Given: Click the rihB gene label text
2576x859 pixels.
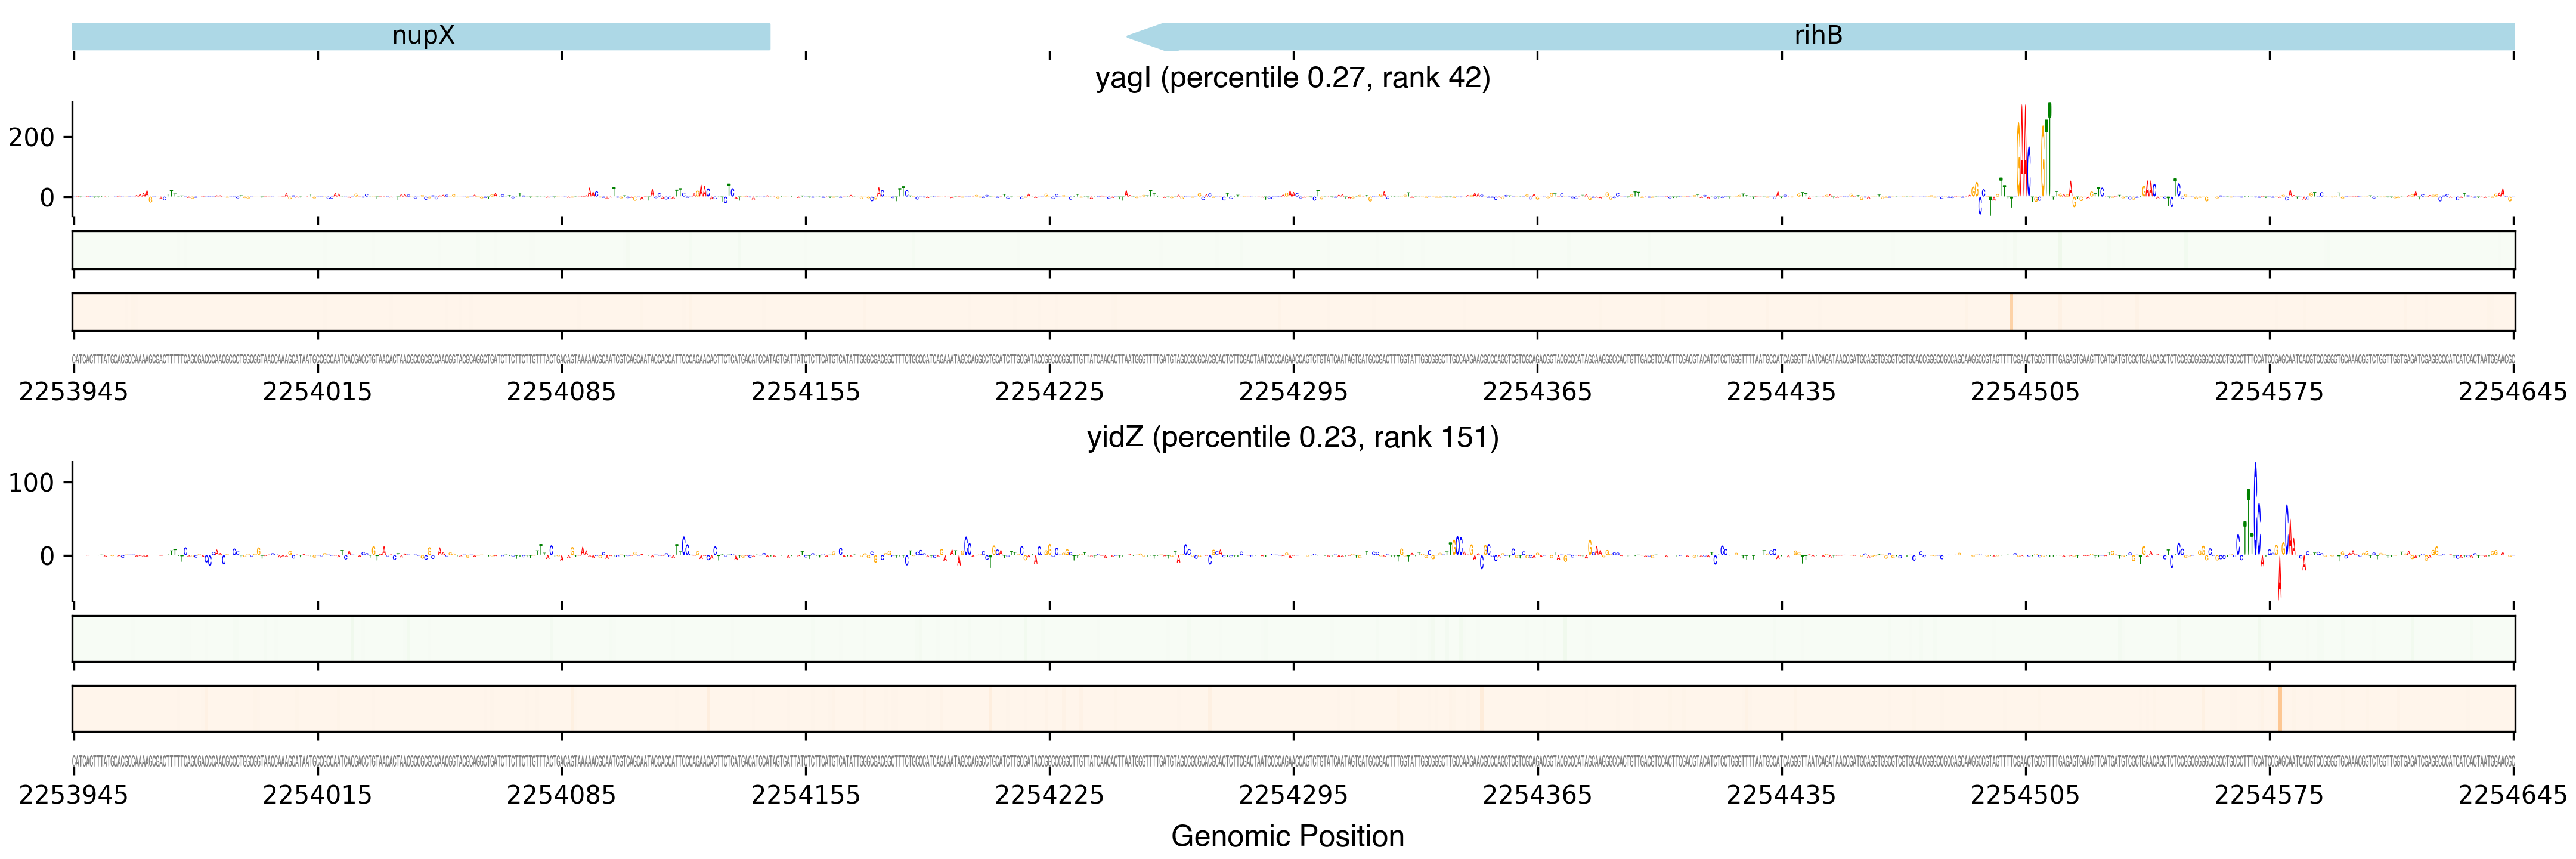Looking at the screenshot, I should pos(1817,36).
